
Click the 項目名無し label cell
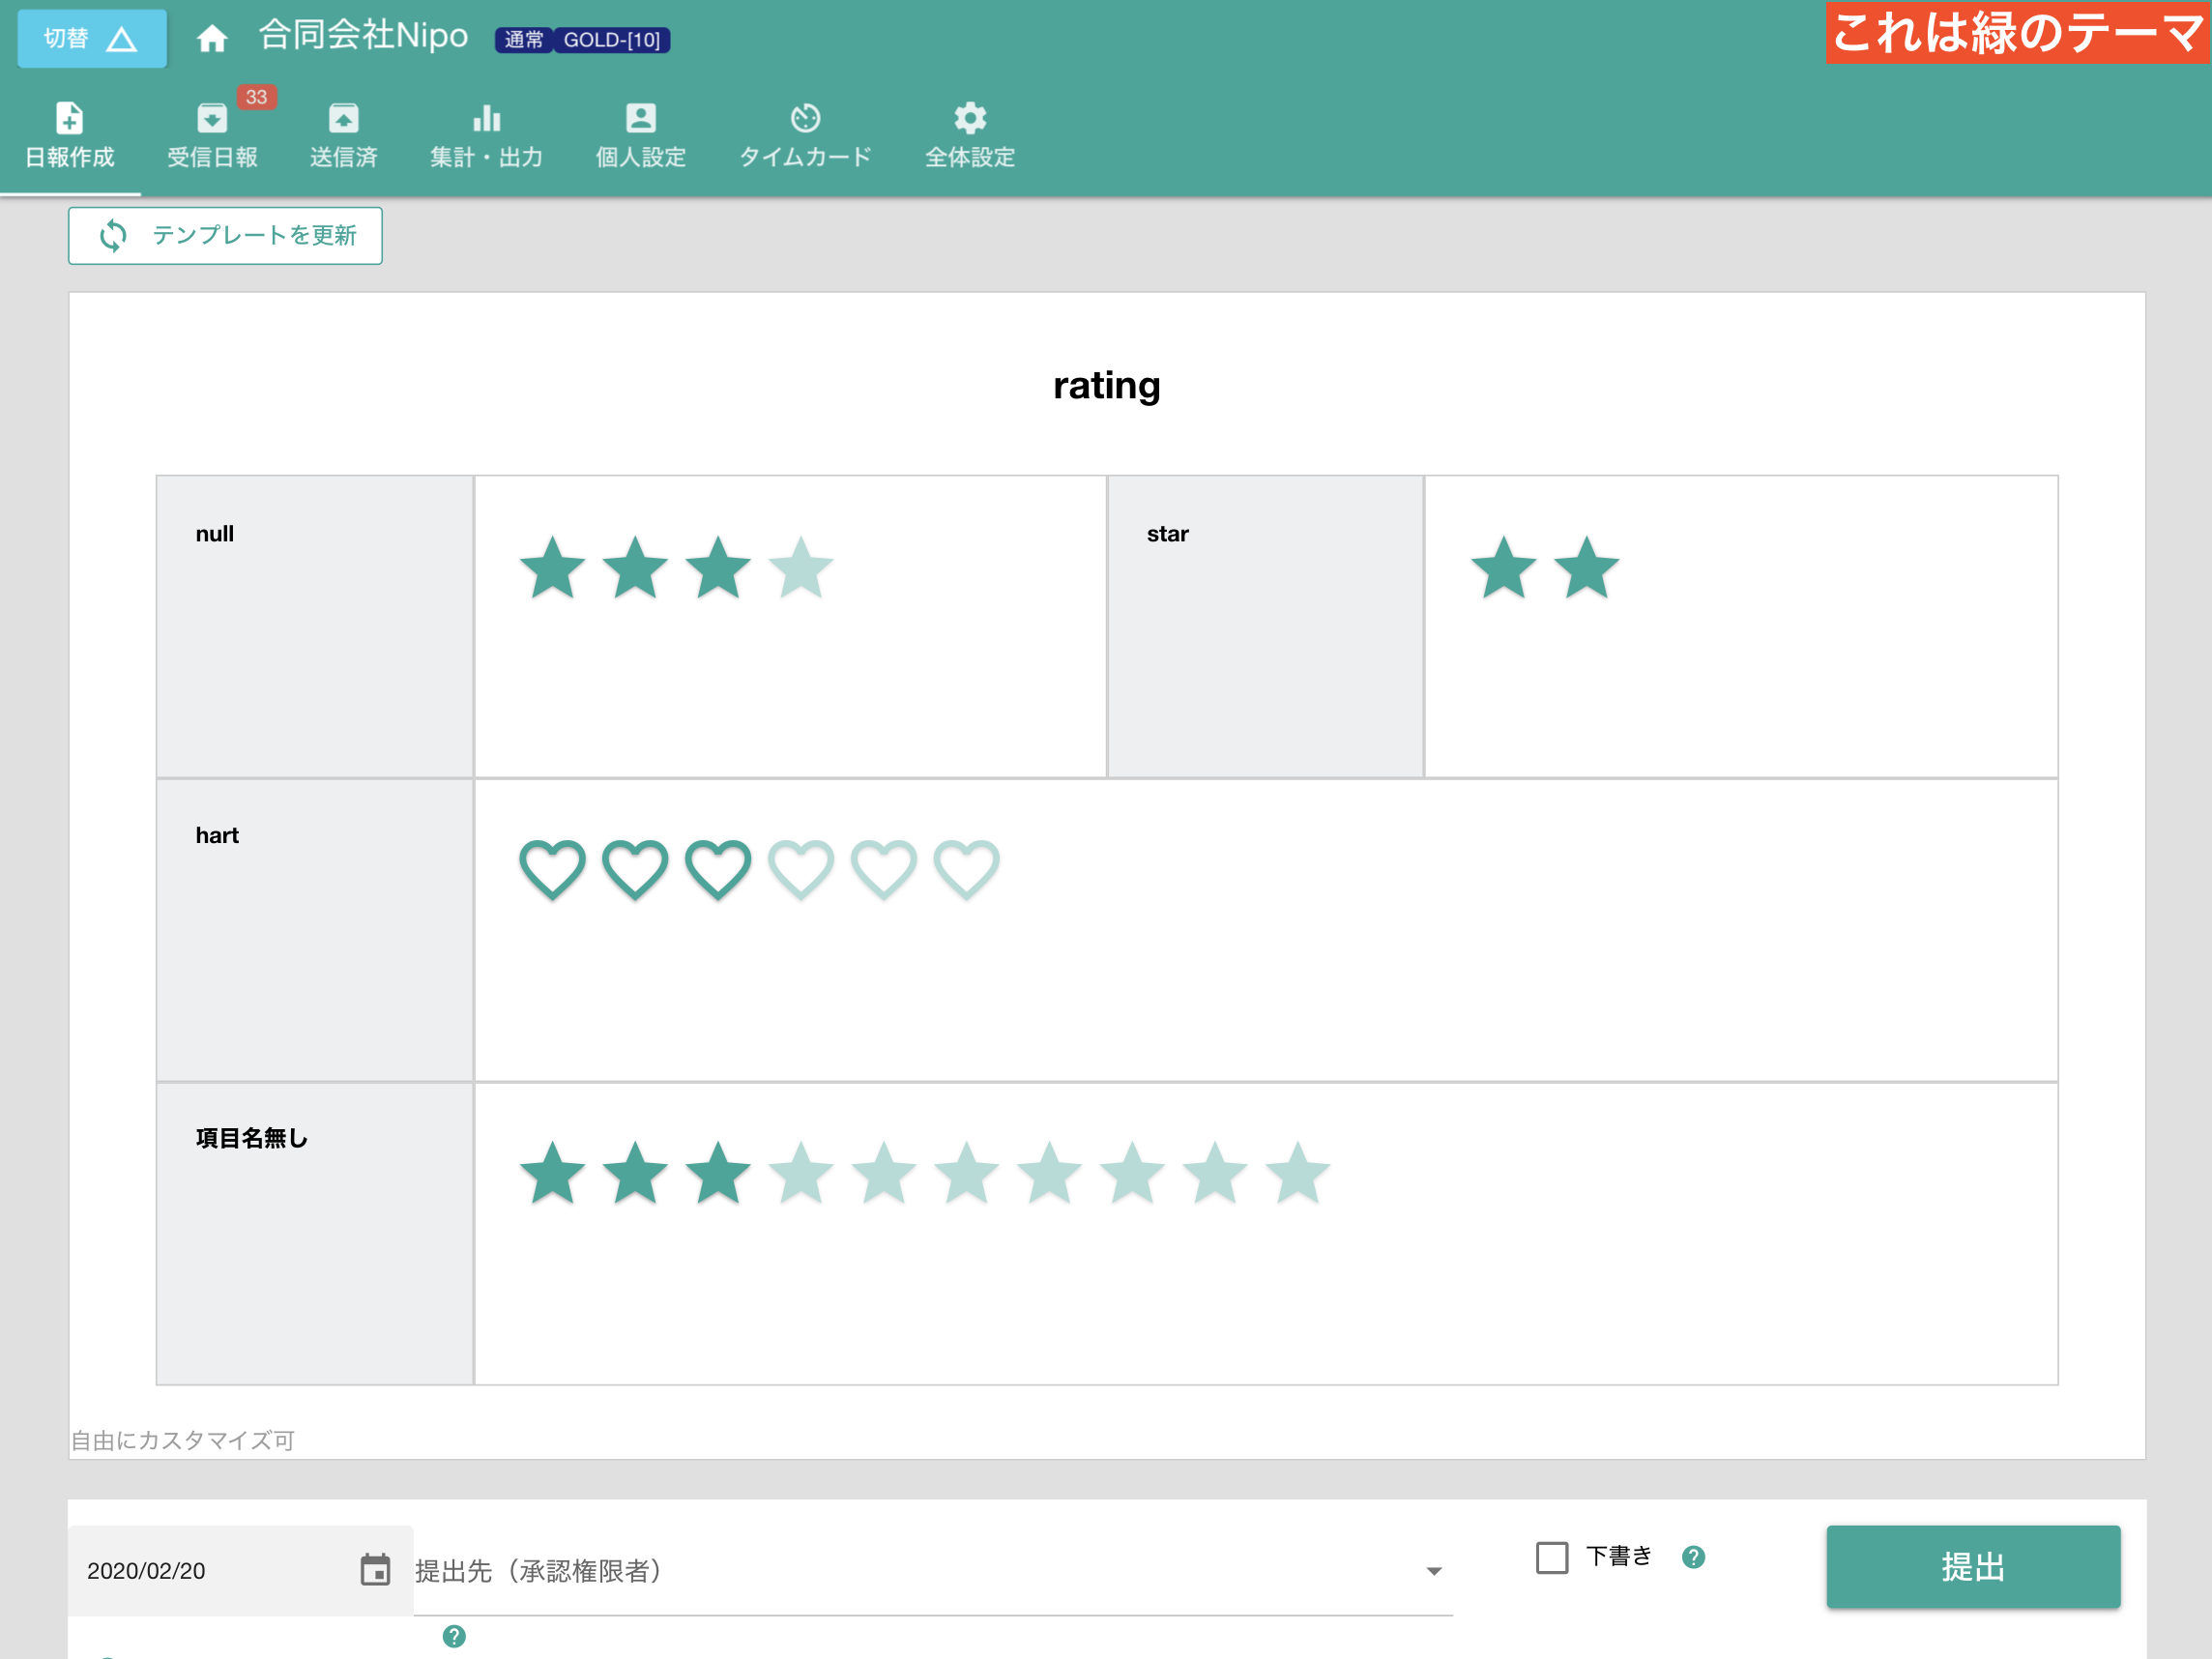[x=315, y=1233]
